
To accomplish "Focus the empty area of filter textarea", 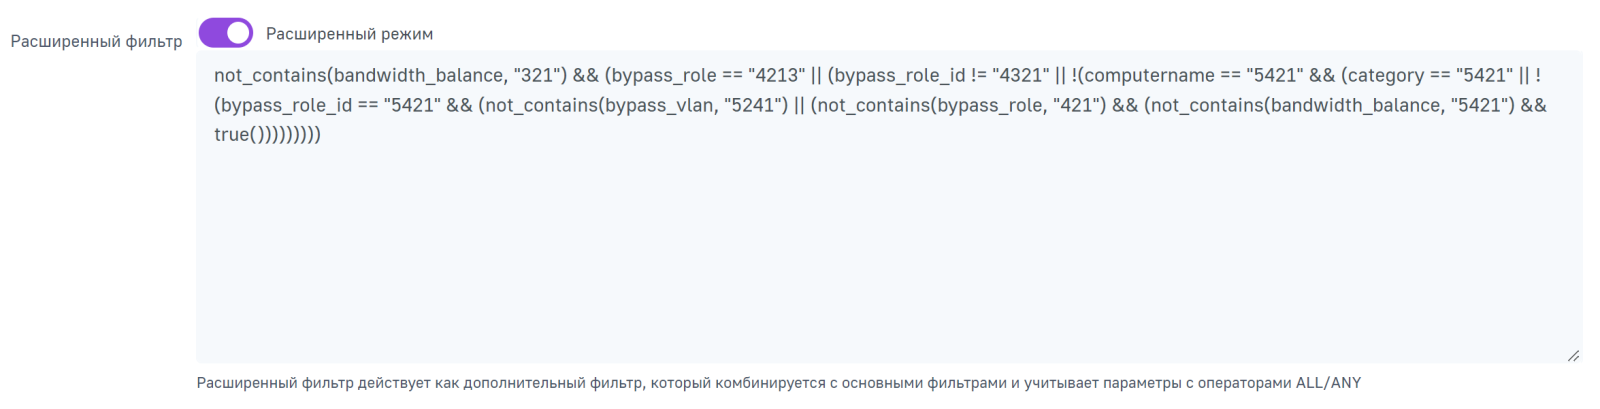I will tap(888, 250).
